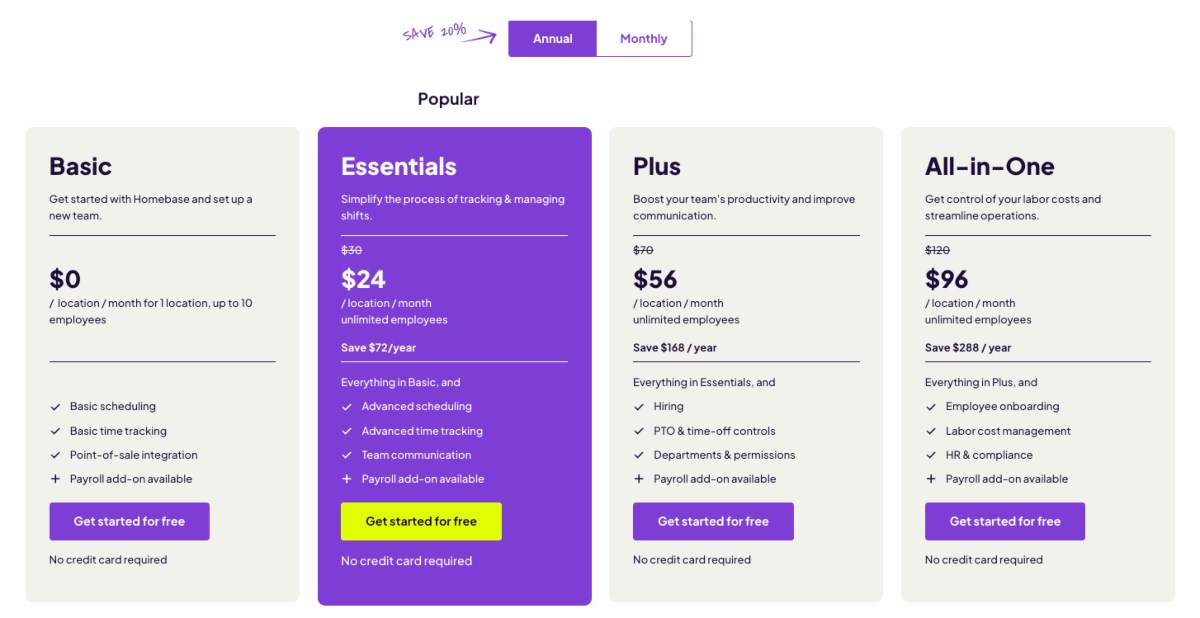Click the checkmark next to Employee onboarding
1200x618 pixels.
[x=931, y=407]
